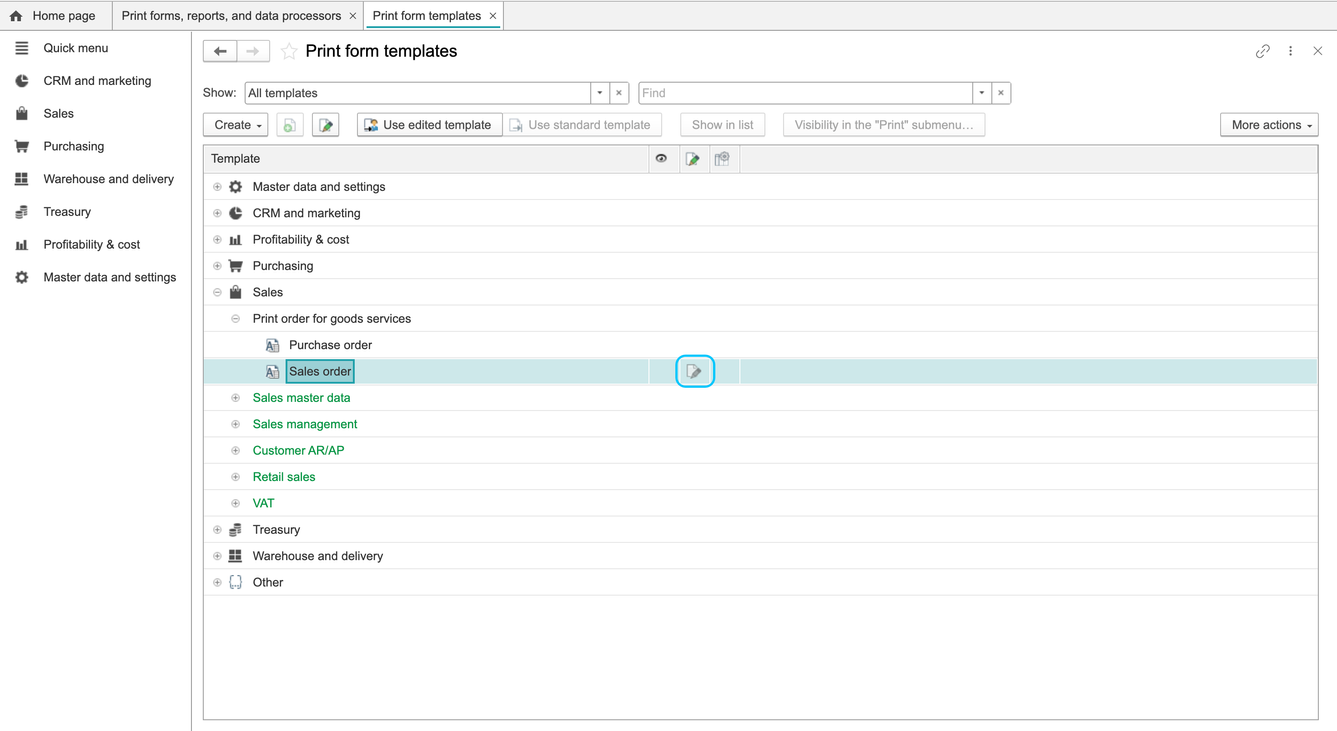This screenshot has width=1337, height=731.
Task: Add Print form templates to favorites with the star
Action: 289,51
